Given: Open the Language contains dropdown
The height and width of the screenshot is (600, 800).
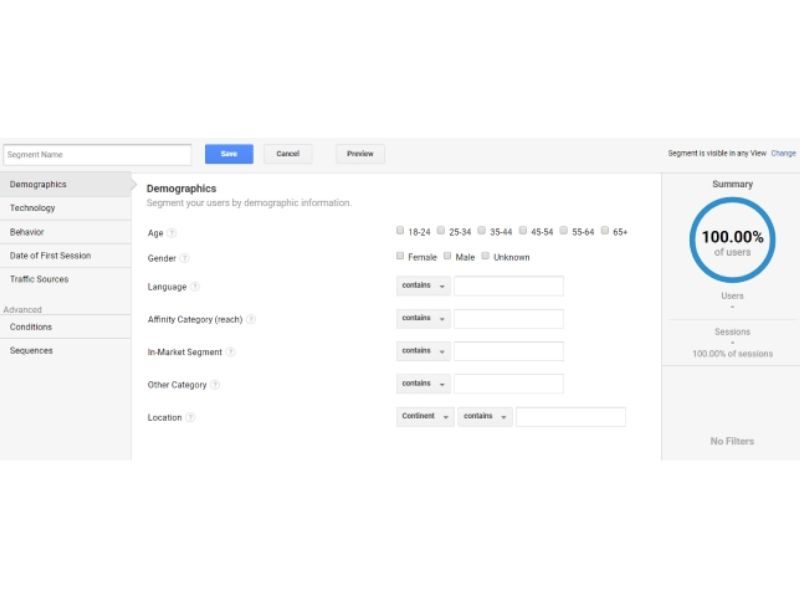Looking at the screenshot, I should [423, 286].
